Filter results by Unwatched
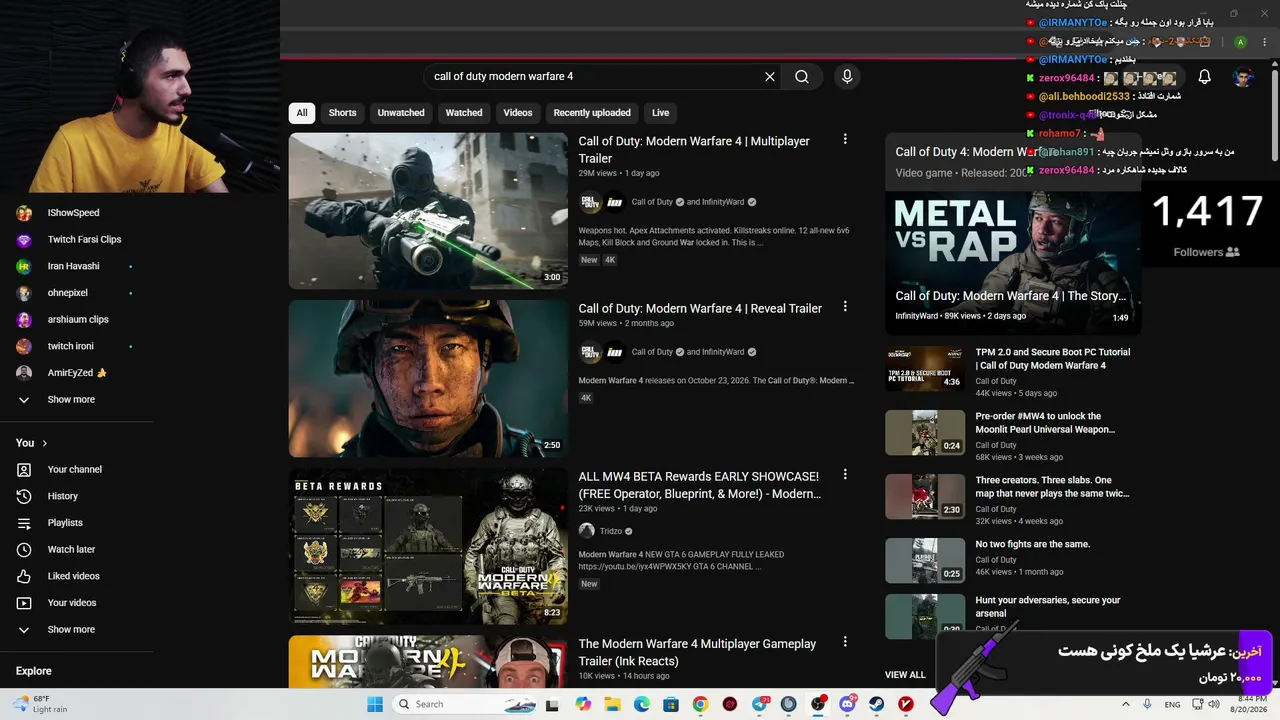The image size is (1280, 720). (401, 113)
